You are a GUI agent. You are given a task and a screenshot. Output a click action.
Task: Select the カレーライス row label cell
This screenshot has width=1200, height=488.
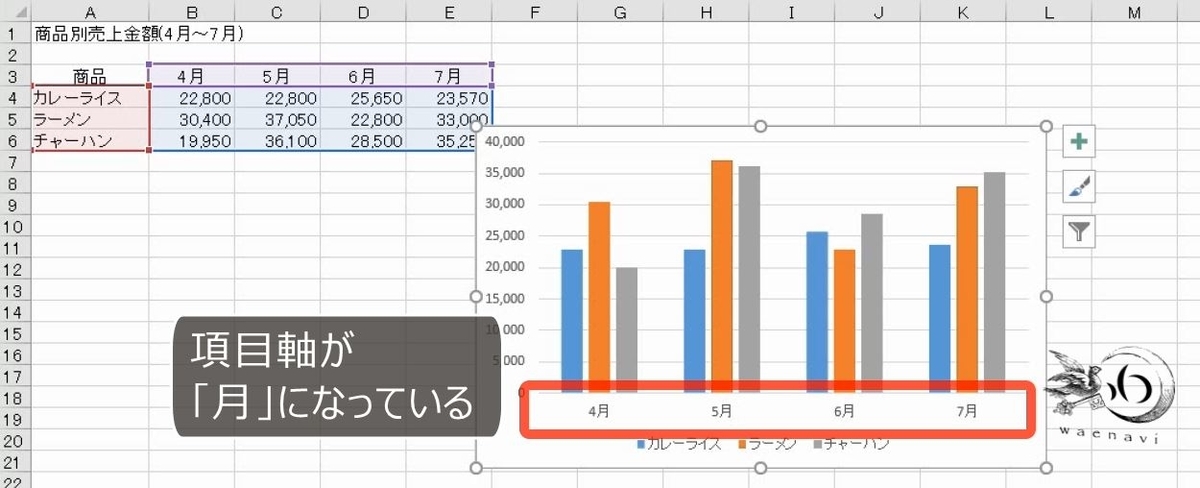tap(89, 98)
